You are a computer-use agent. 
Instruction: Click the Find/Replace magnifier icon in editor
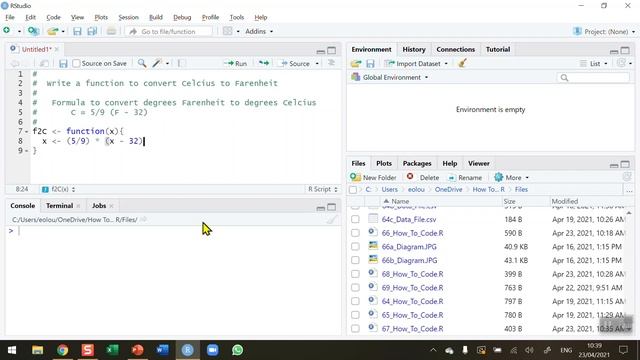[x=142, y=63]
